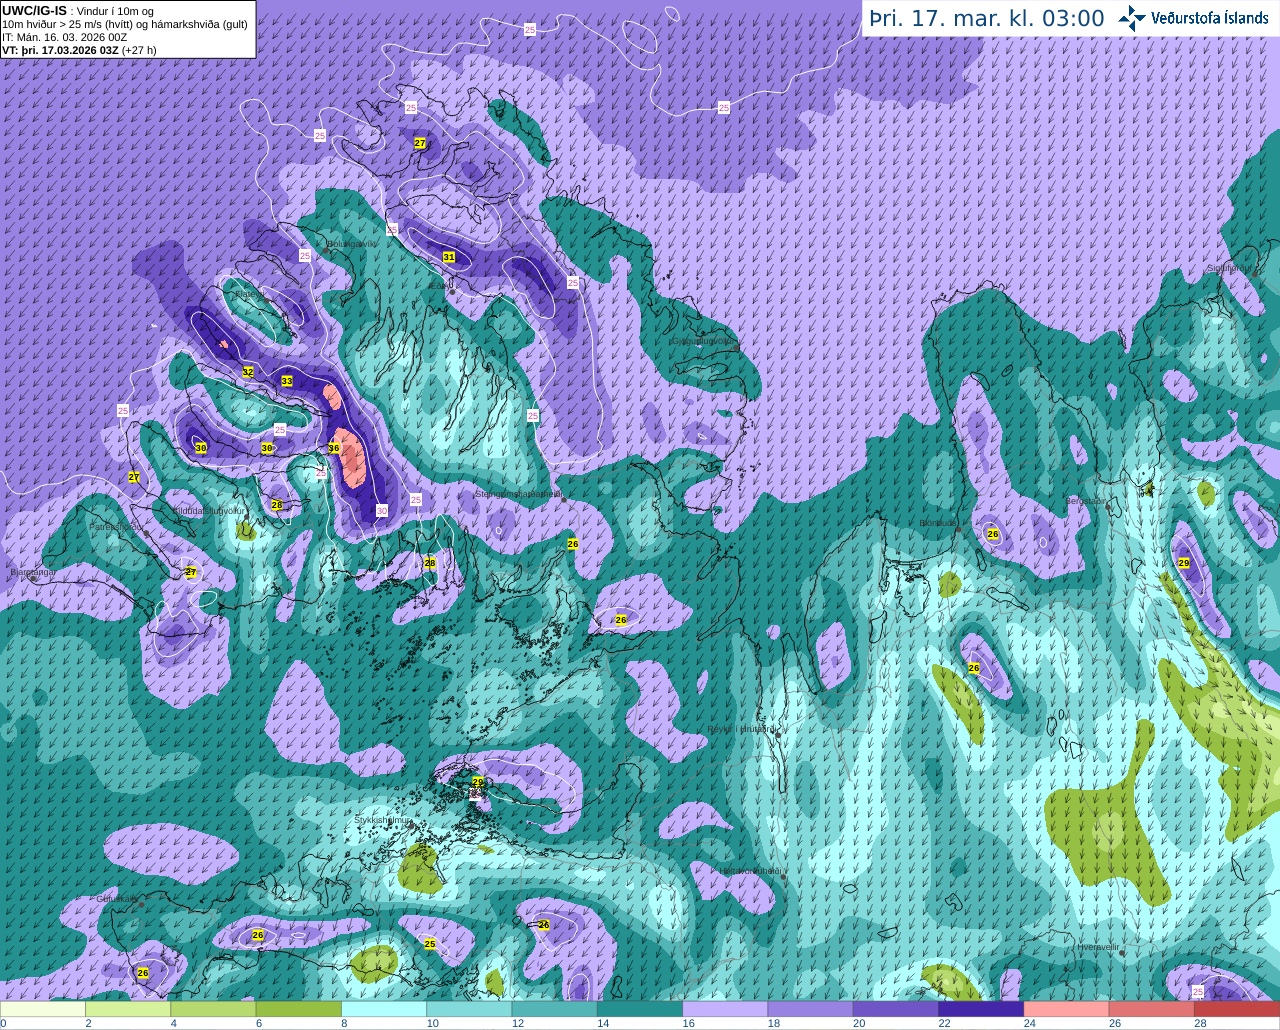Viewport: 1280px width, 1030px height.
Task: Click the 'VT: þri. 17.03.2026 03Z (+27 h)' line
Action: point(79,50)
